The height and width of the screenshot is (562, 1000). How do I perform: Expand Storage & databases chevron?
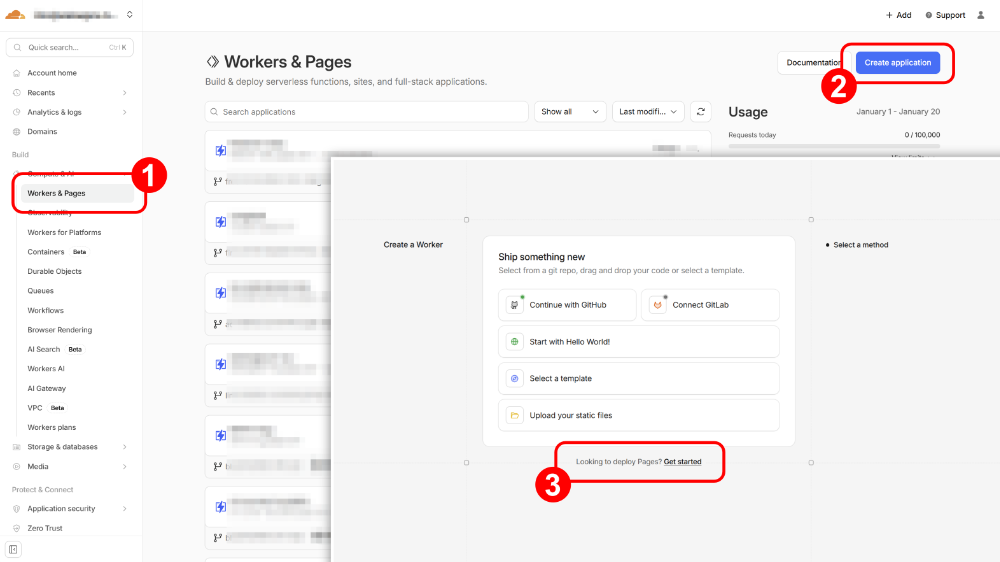coord(124,447)
